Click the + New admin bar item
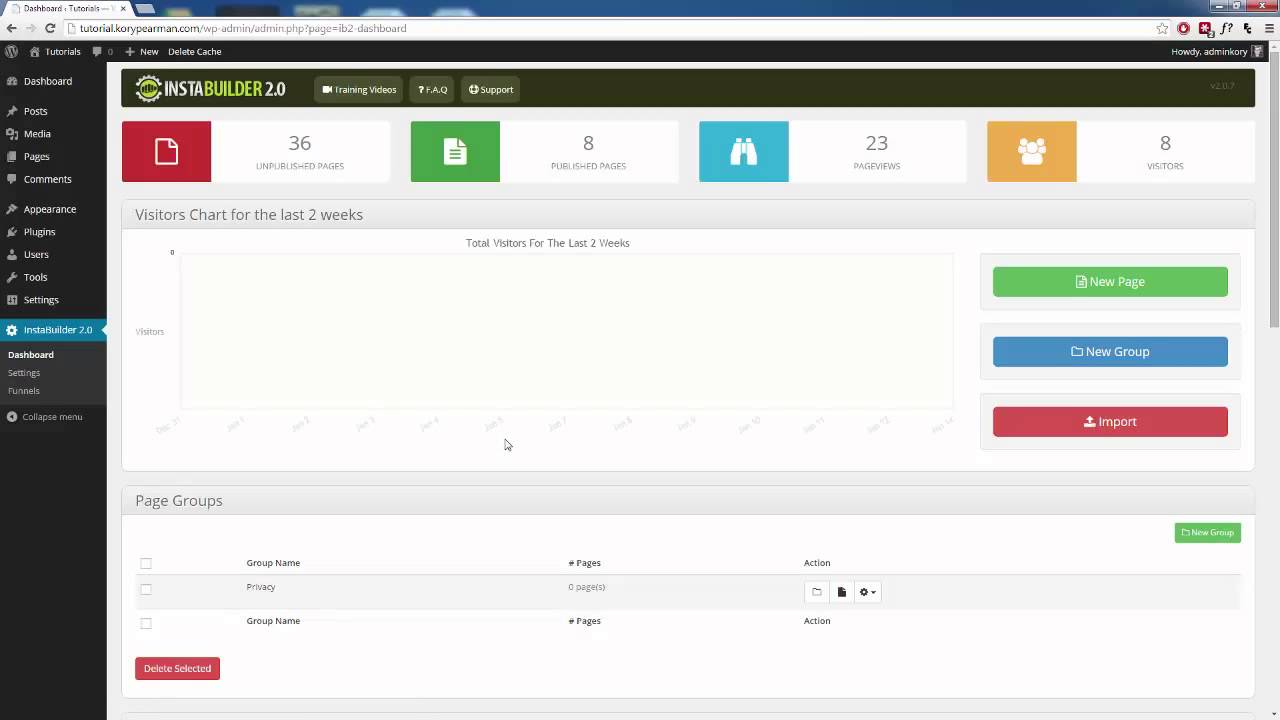Viewport: 1280px width, 720px height. (x=142, y=51)
